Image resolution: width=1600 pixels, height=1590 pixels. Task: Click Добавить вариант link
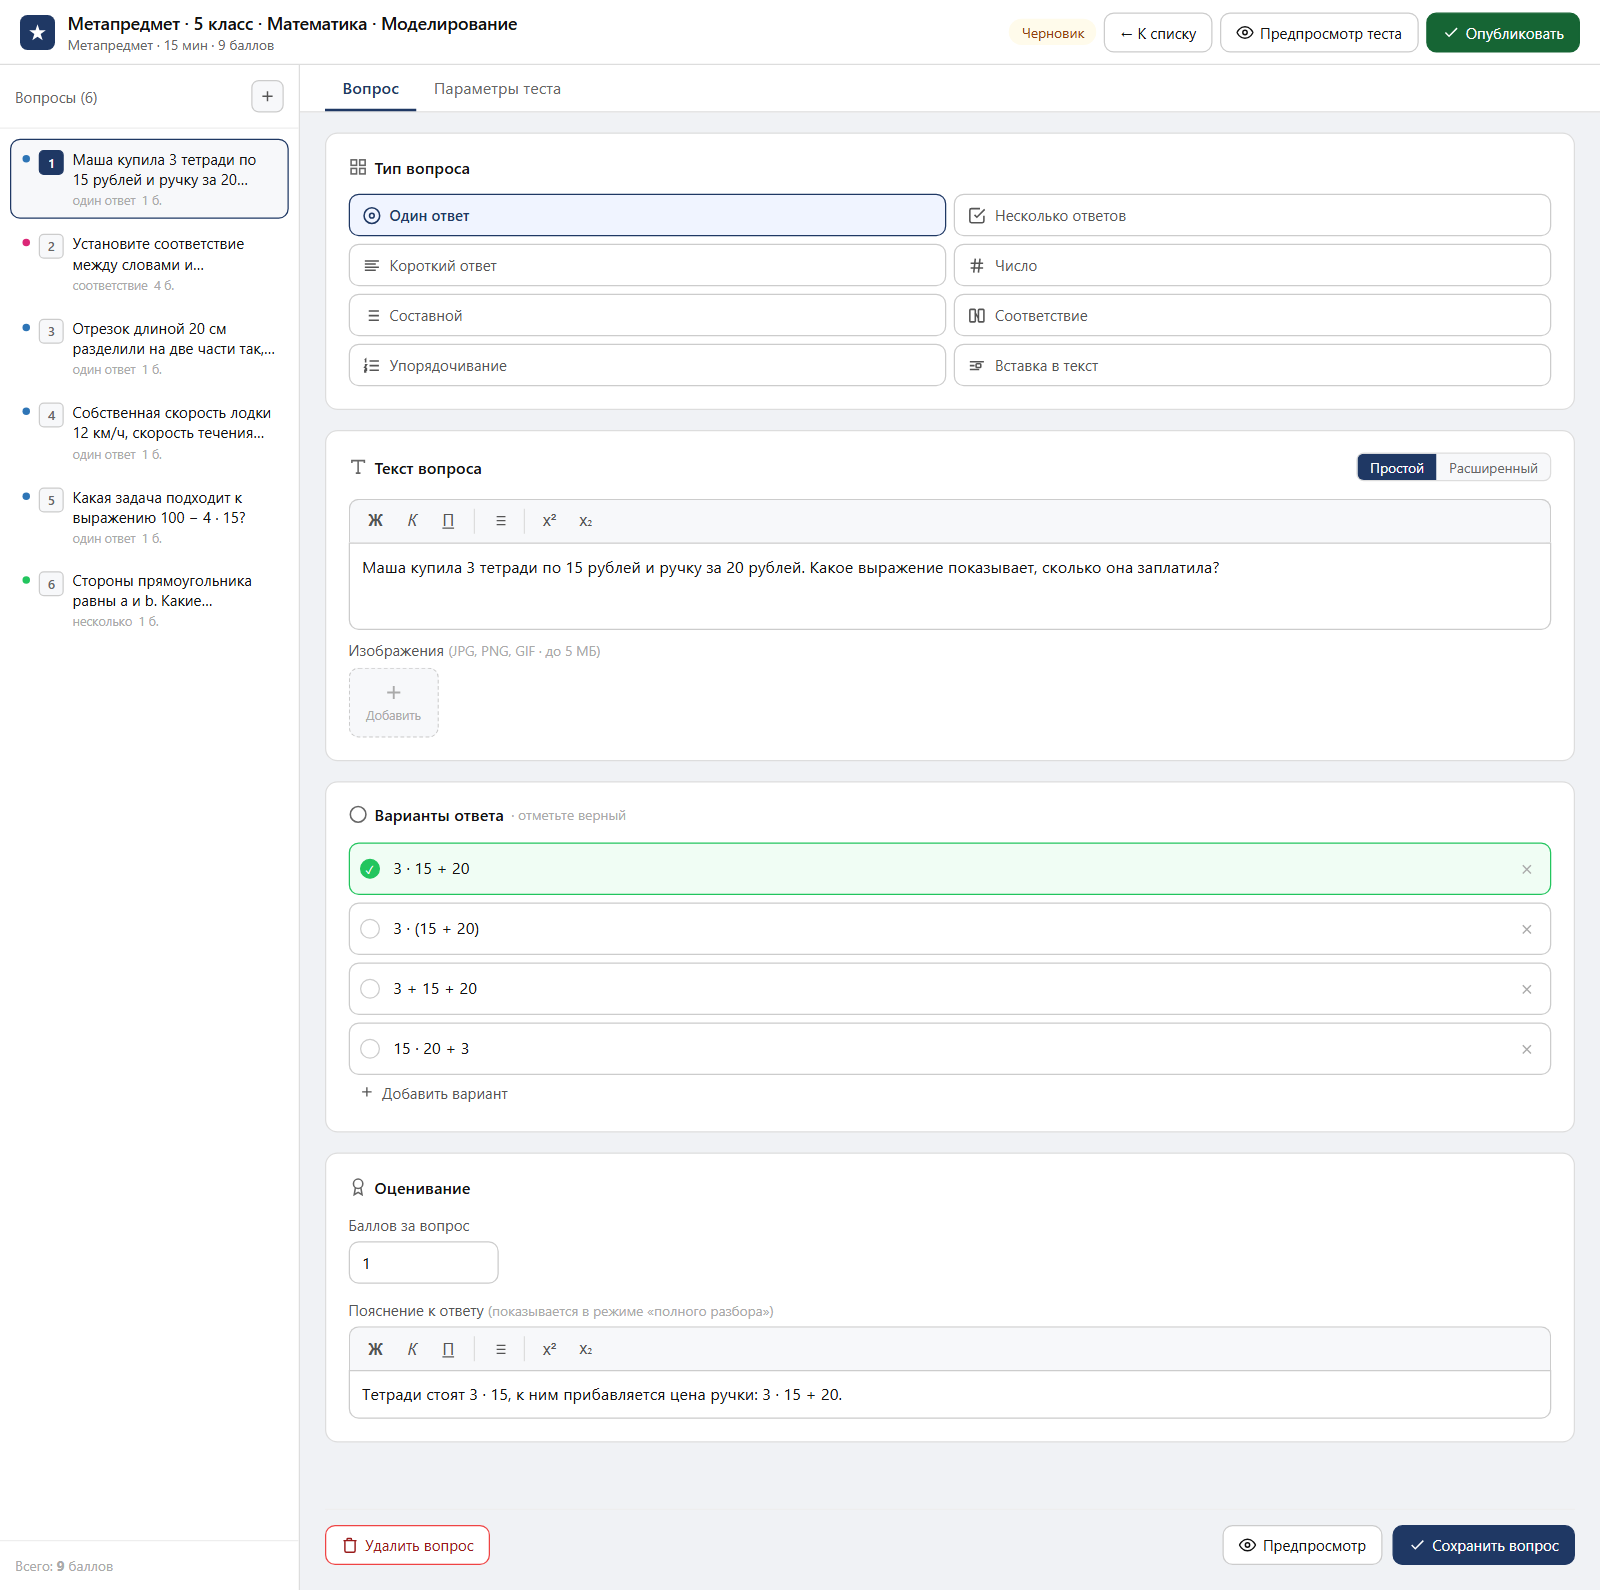click(x=434, y=1094)
